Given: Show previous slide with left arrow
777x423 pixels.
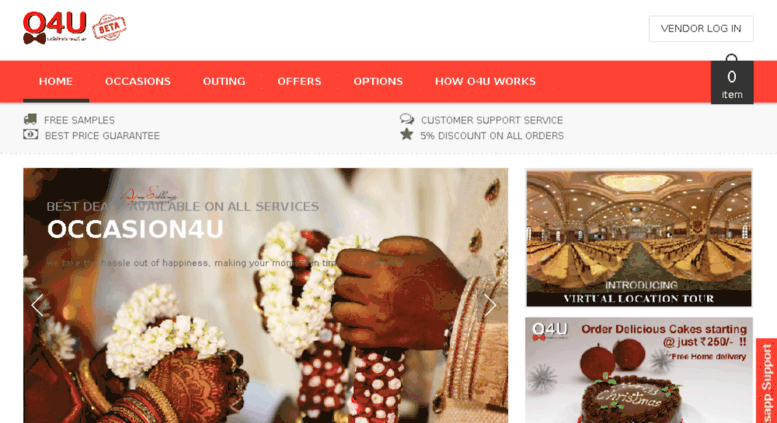Looking at the screenshot, I should pyautogui.click(x=37, y=305).
